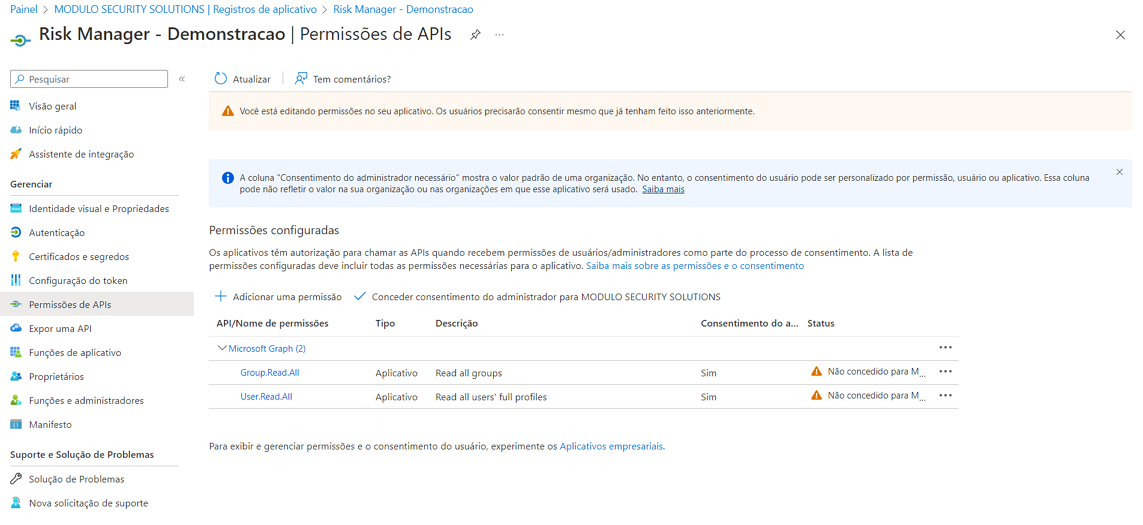Click Conceder consentimento do administrador button
Screen dimensions: 1143x525
[537, 297]
